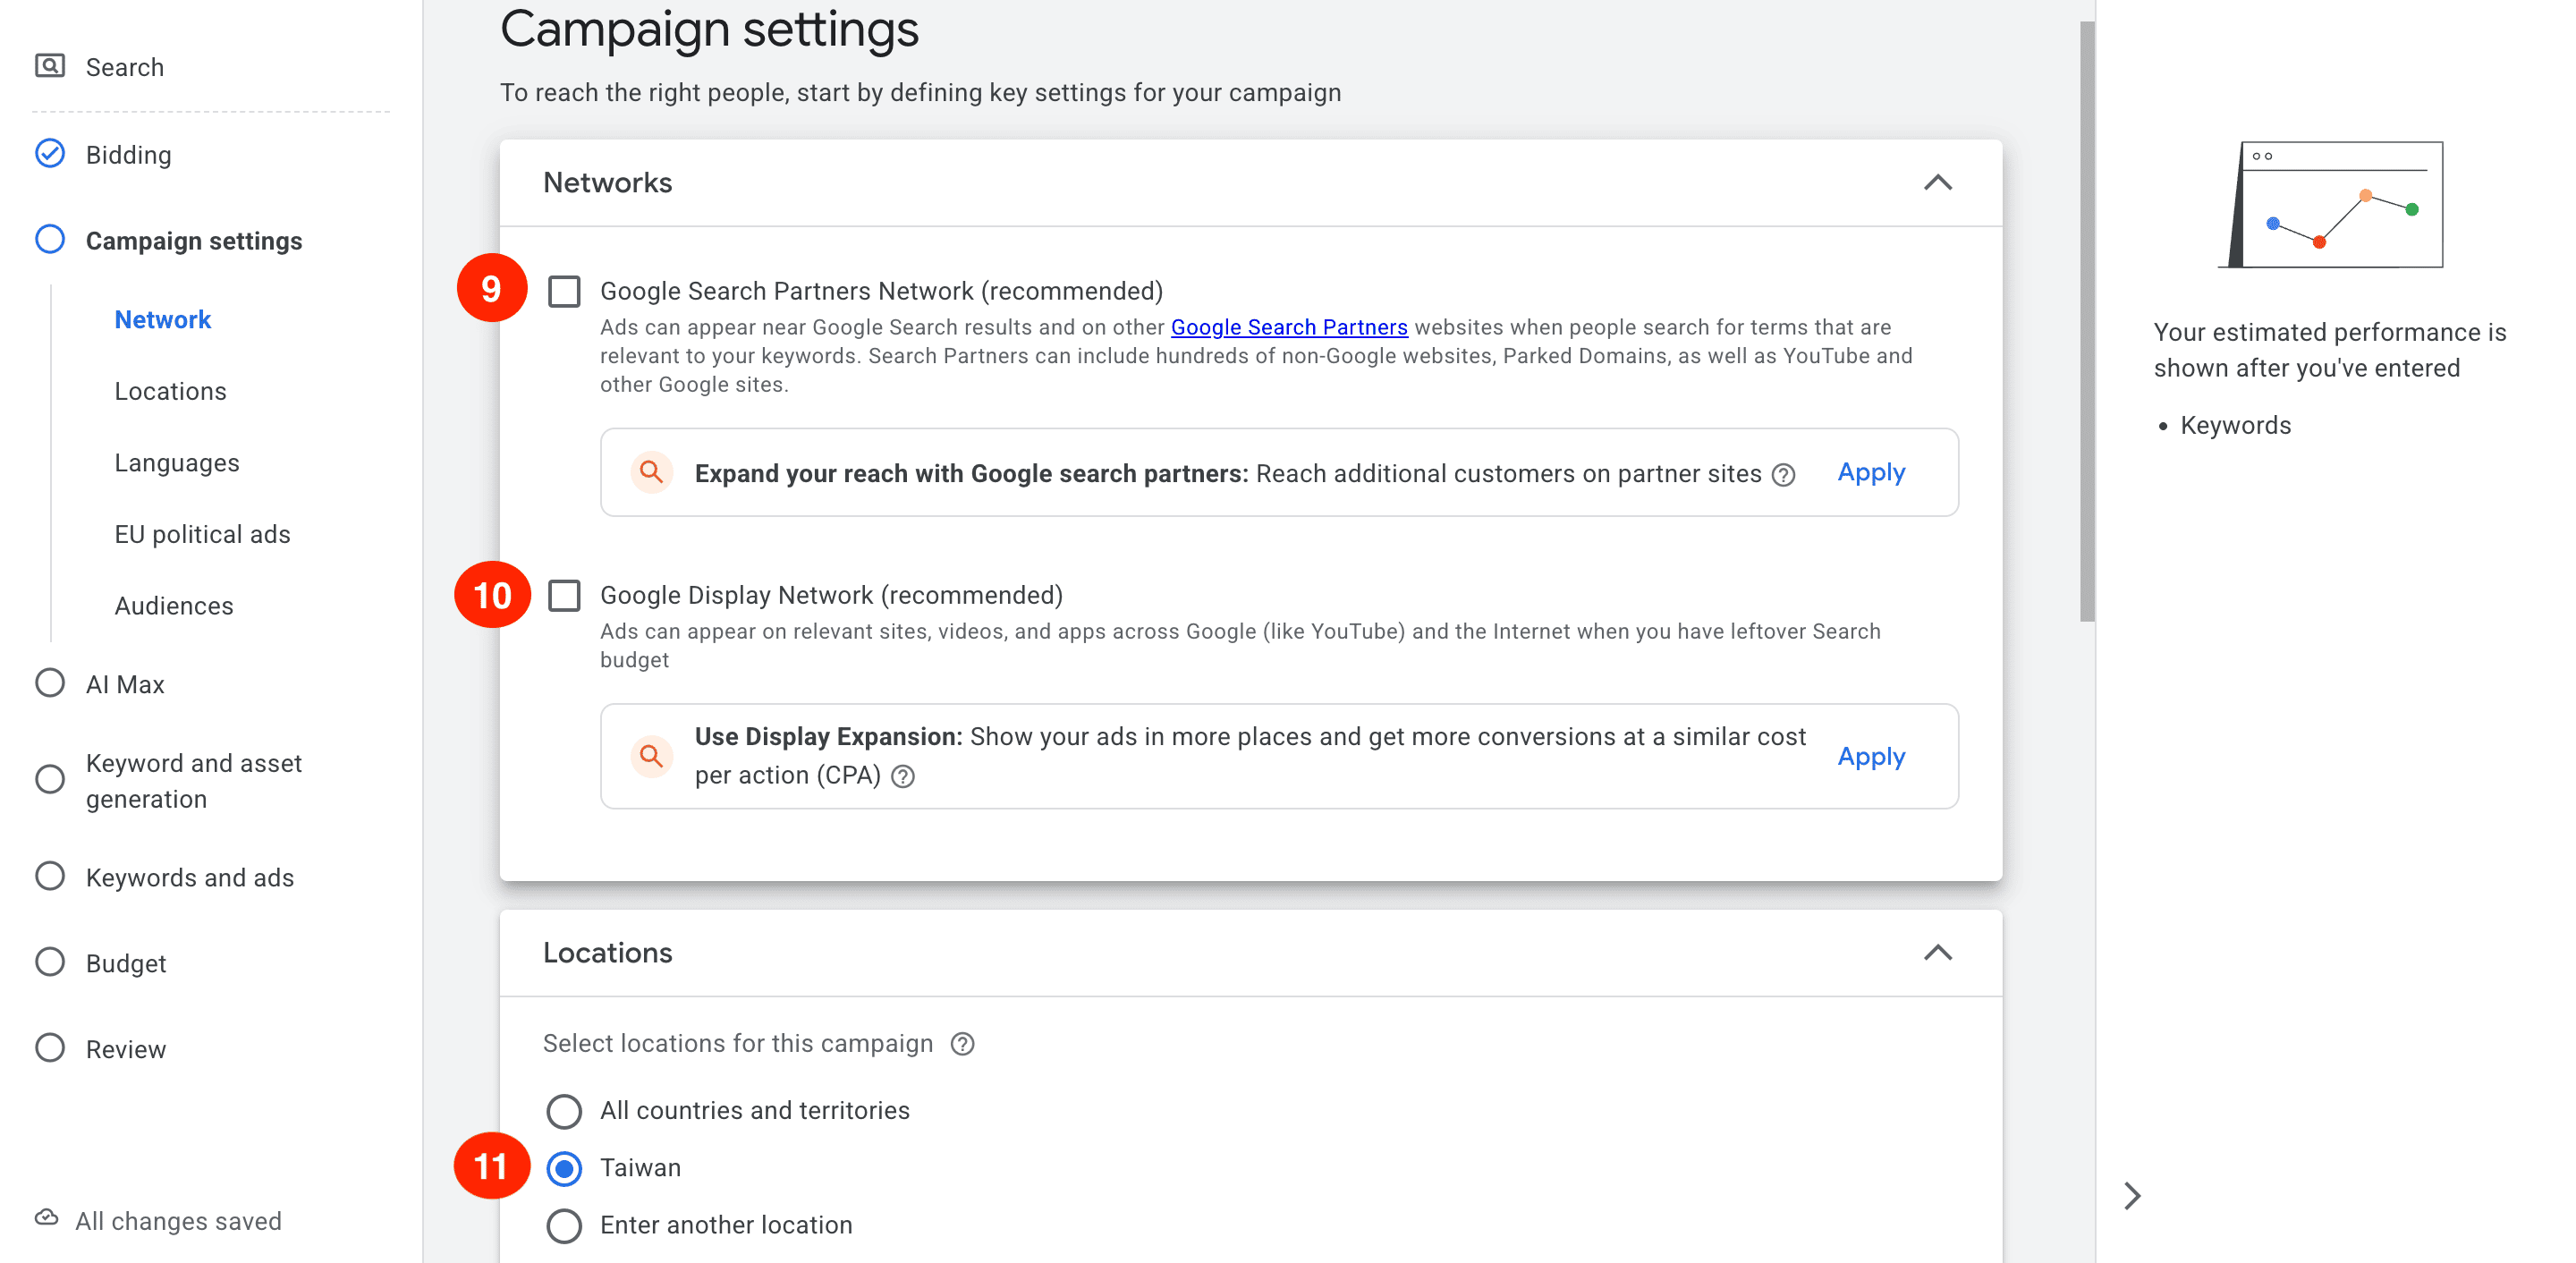
Task: Open help icon beside partner sites text
Action: tap(1784, 475)
